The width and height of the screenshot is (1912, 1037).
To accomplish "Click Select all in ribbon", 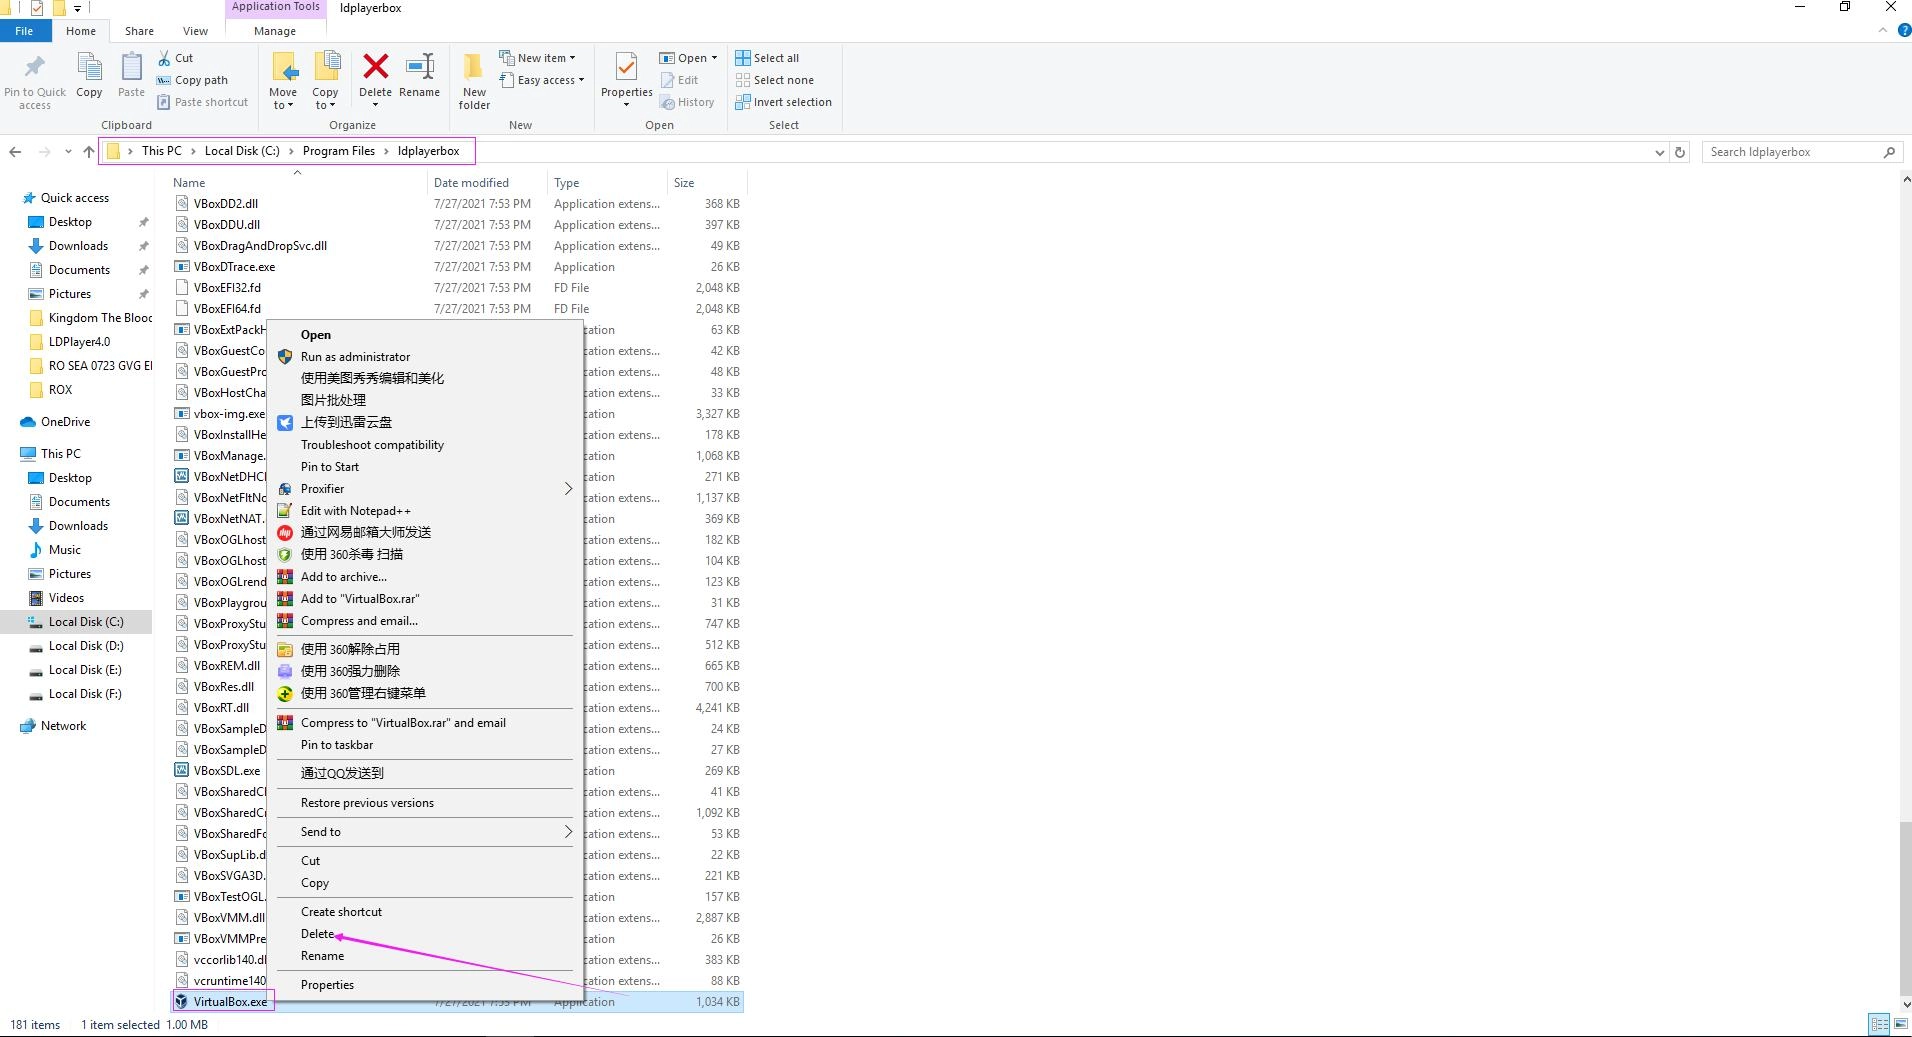I will tap(767, 58).
